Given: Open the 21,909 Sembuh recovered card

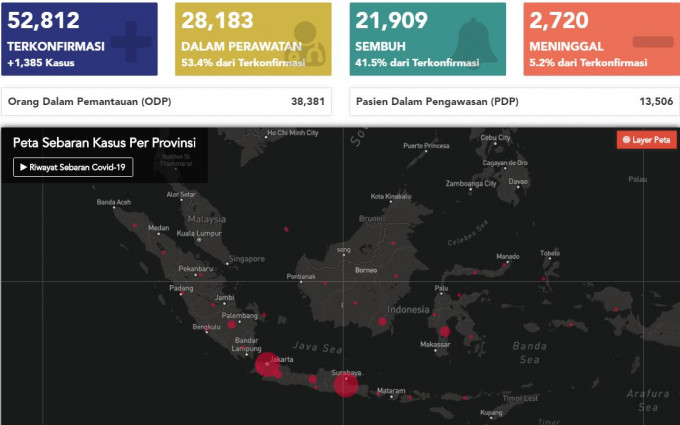Looking at the screenshot, I should point(428,39).
